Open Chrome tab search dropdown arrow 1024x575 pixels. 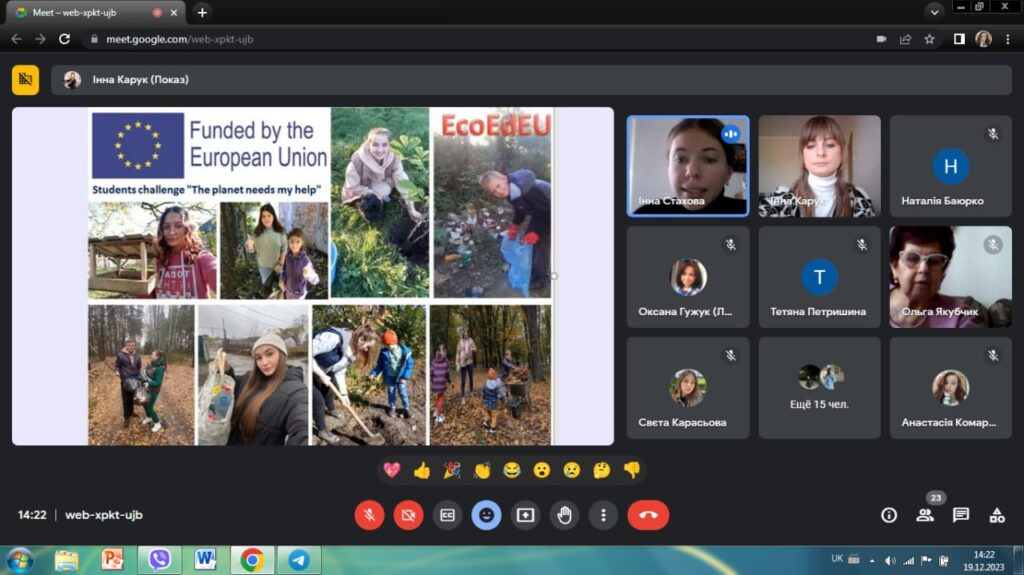(x=935, y=12)
